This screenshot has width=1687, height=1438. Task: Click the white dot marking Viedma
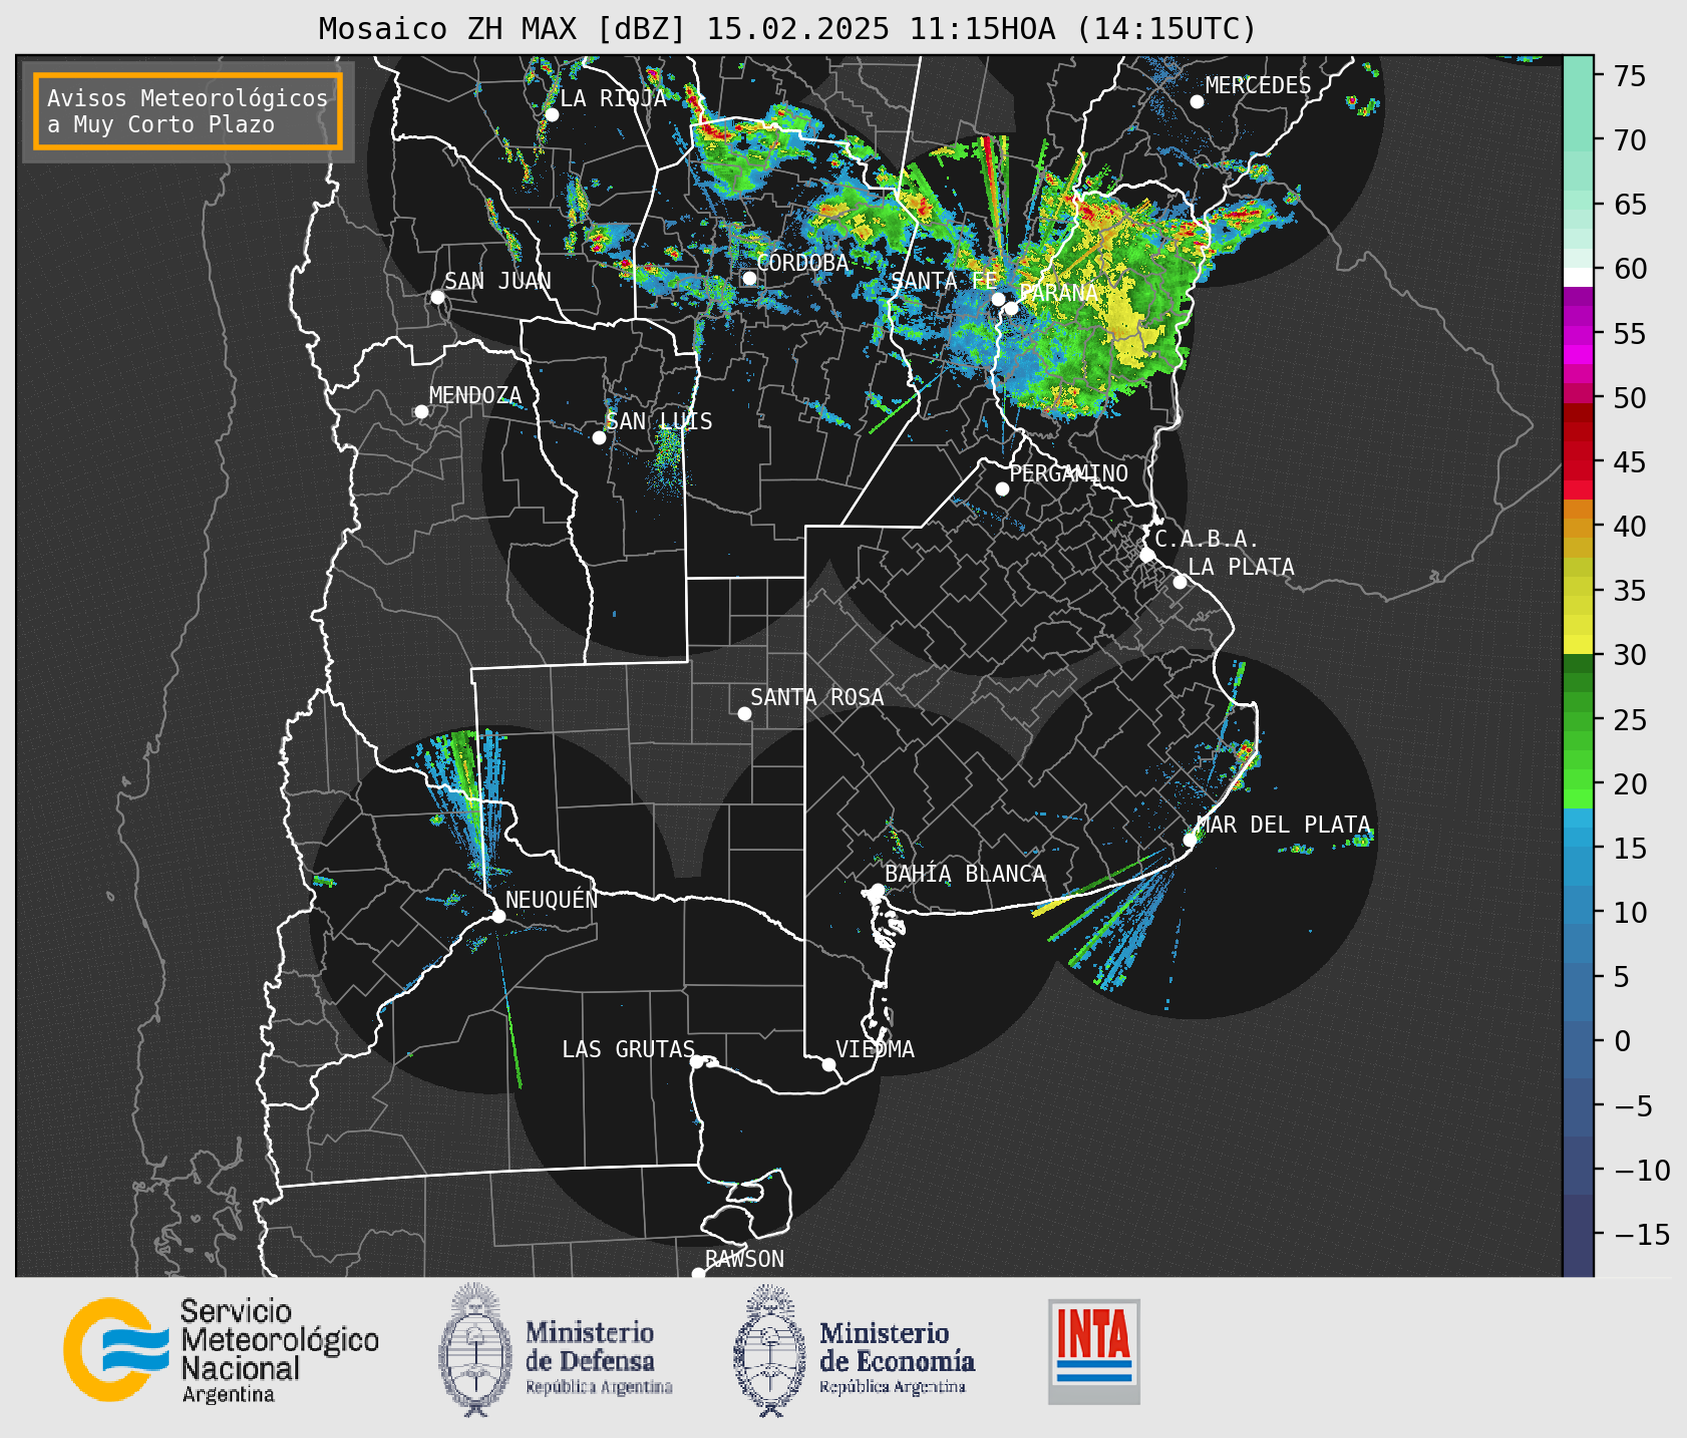tap(828, 1064)
